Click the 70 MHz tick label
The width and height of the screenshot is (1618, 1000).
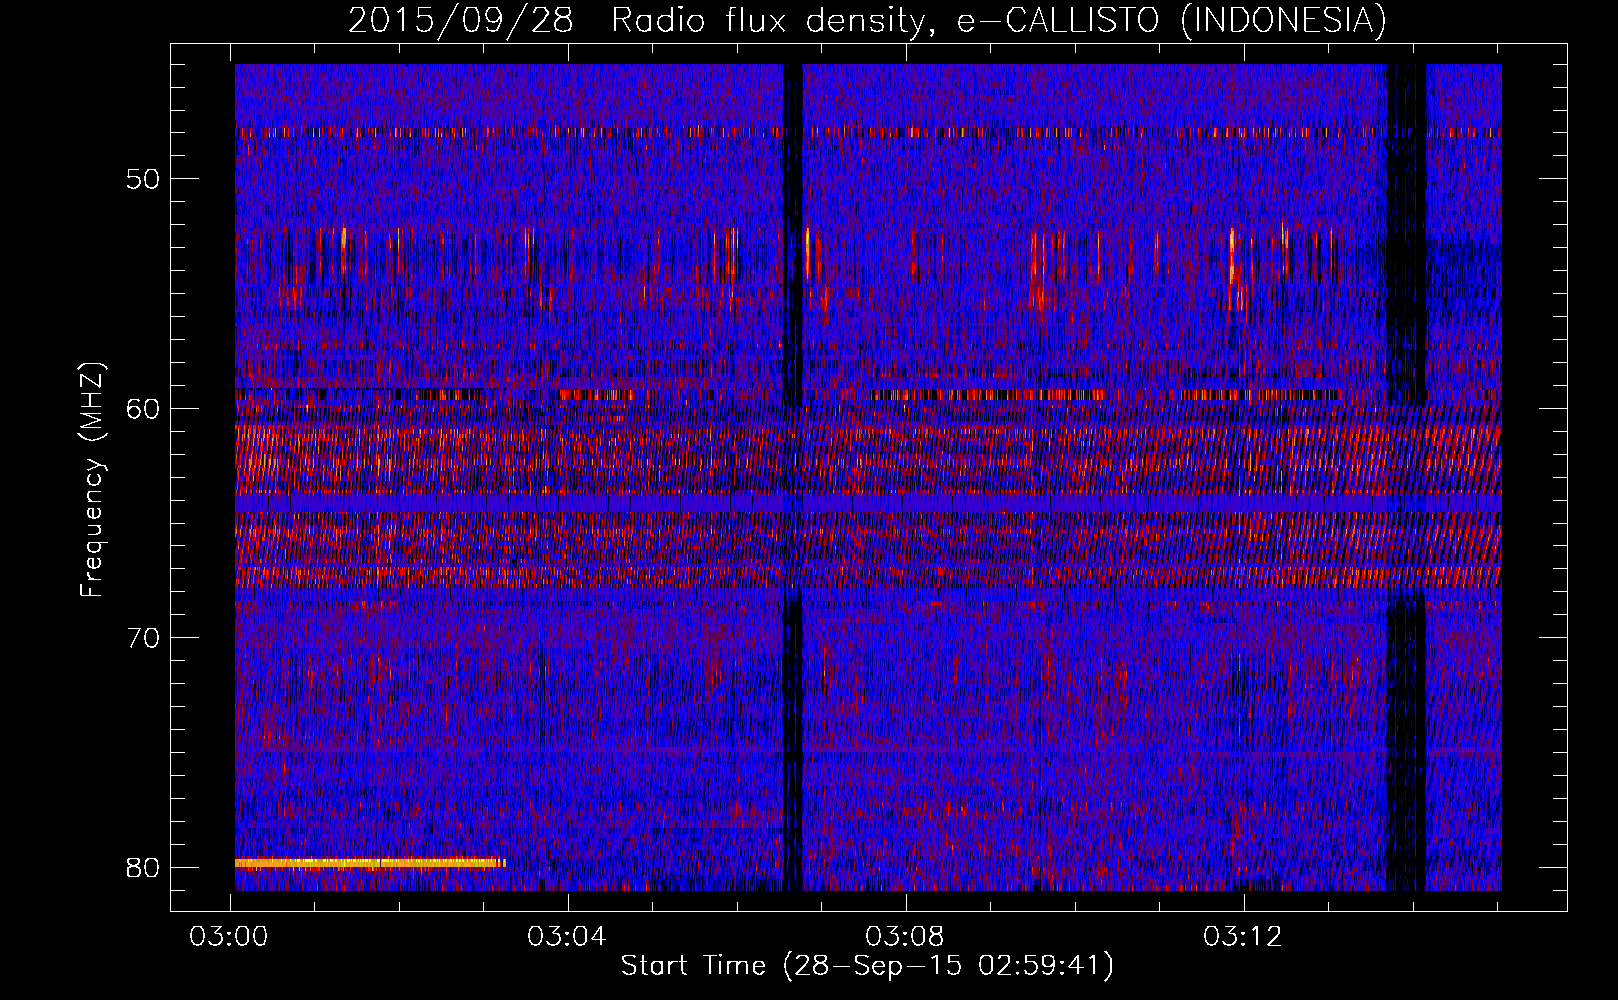144,637
